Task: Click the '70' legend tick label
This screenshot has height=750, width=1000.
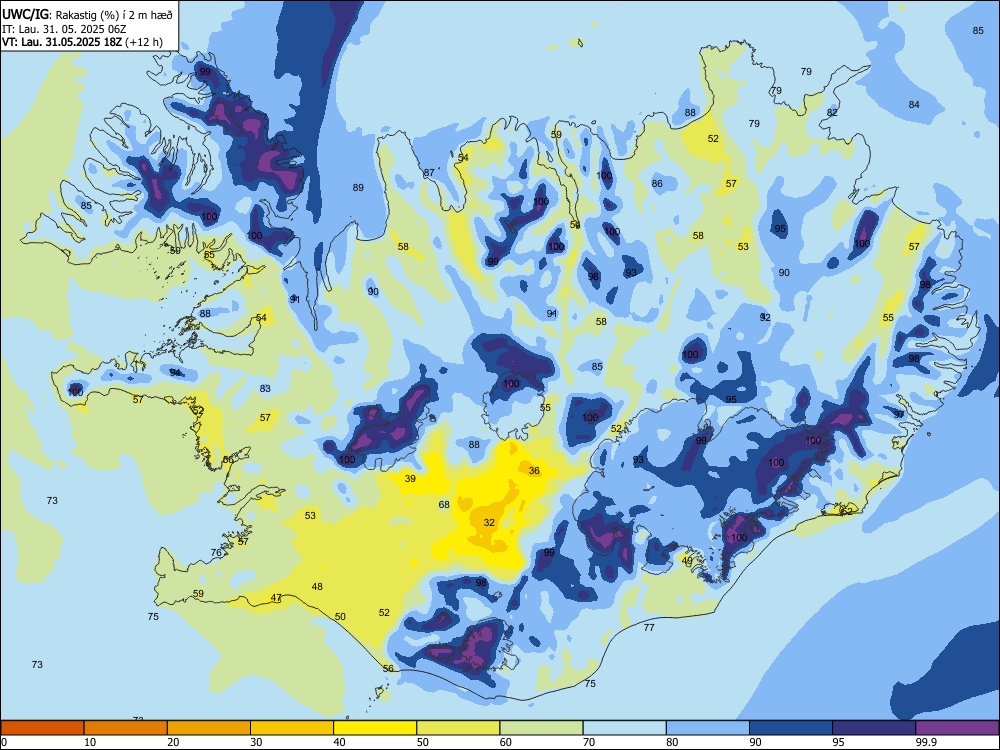Action: click(589, 742)
